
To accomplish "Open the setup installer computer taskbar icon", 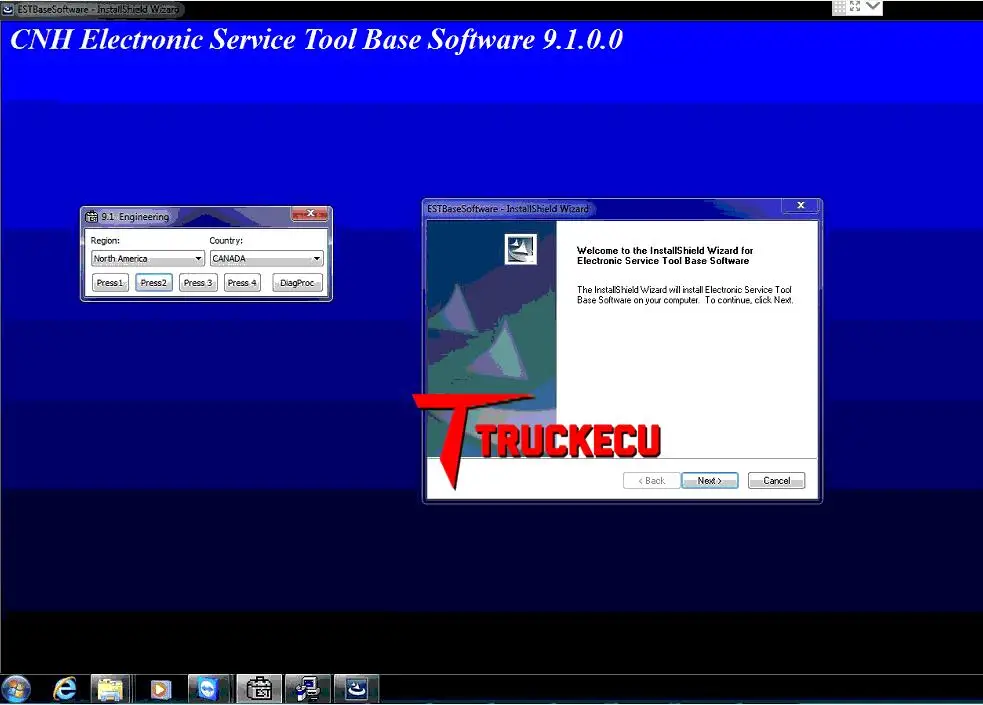I will (307, 689).
